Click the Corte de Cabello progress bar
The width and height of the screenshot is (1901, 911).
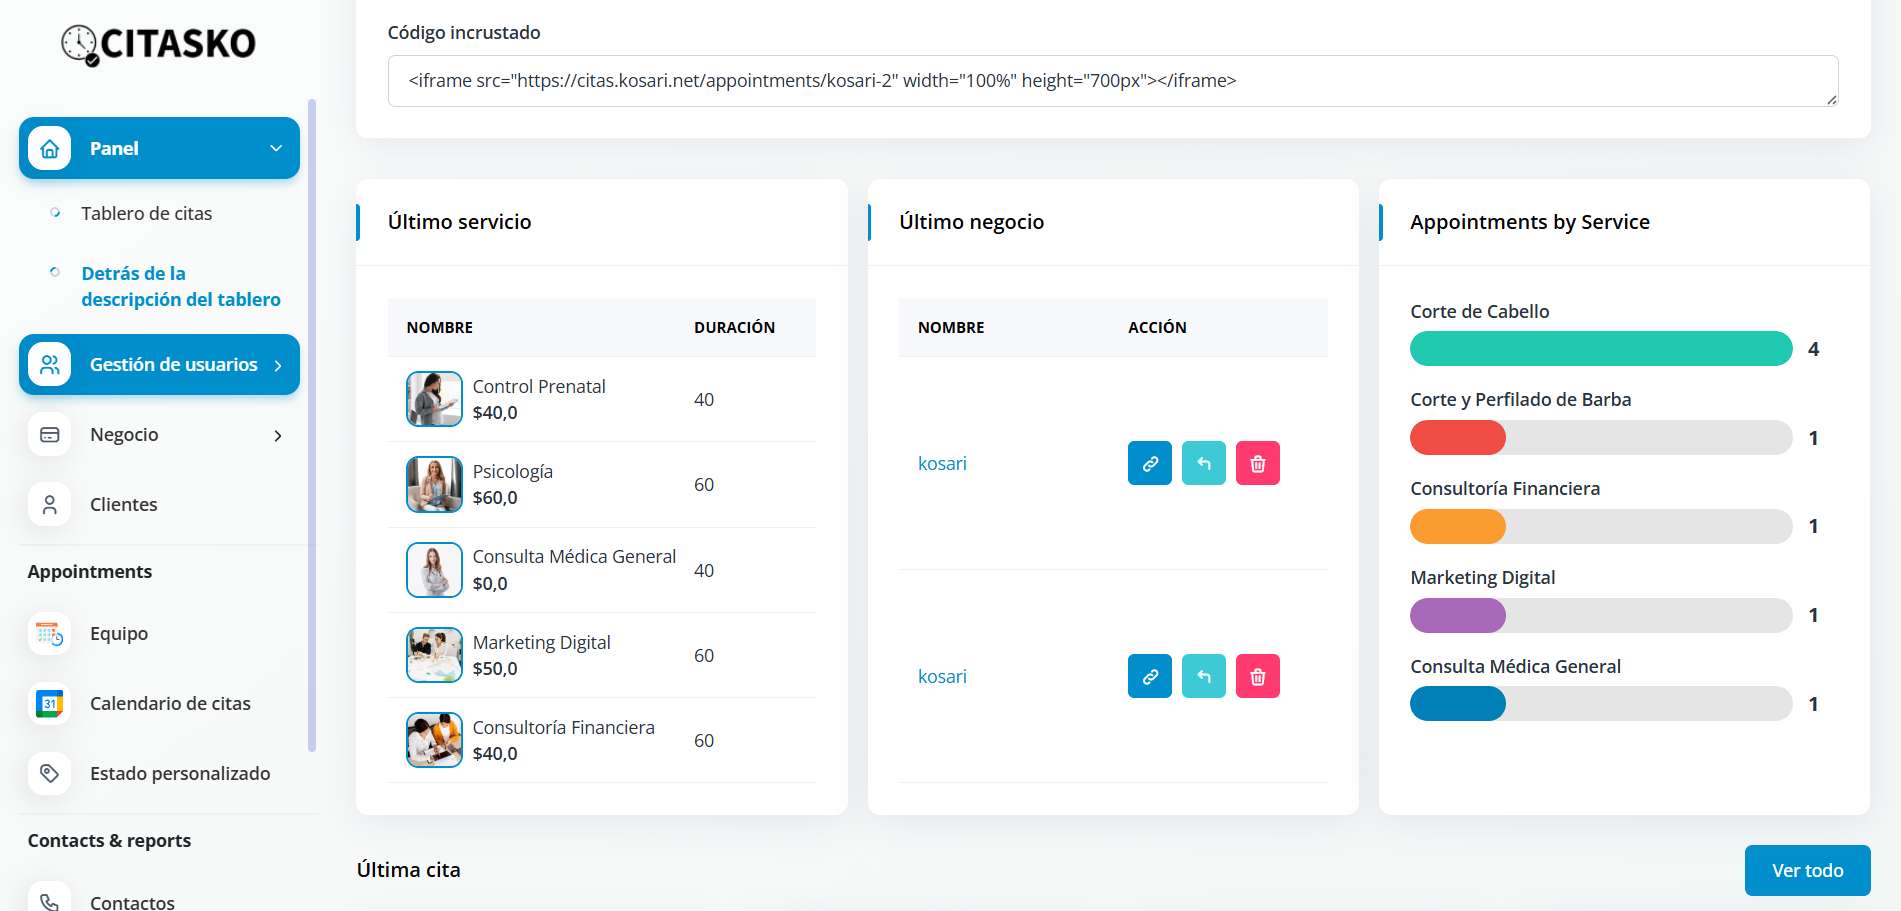tap(1600, 348)
